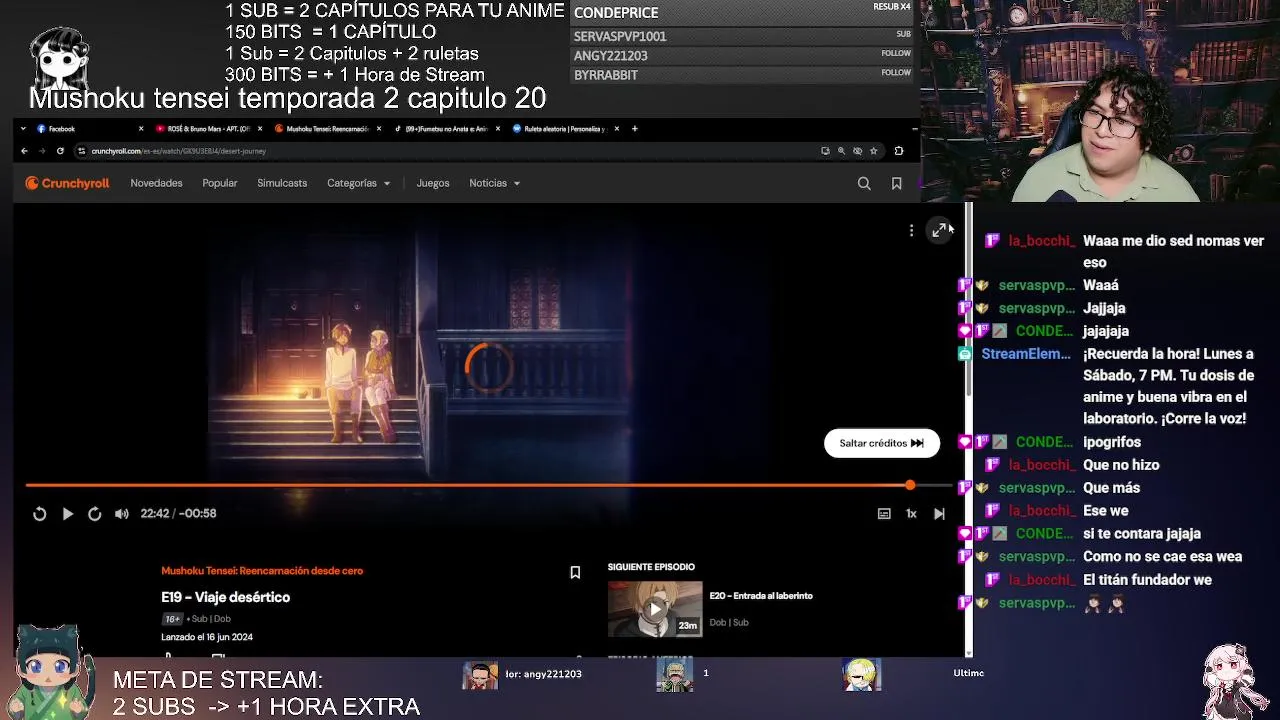Close the Mushoku Tensei browser tab

[379, 129]
